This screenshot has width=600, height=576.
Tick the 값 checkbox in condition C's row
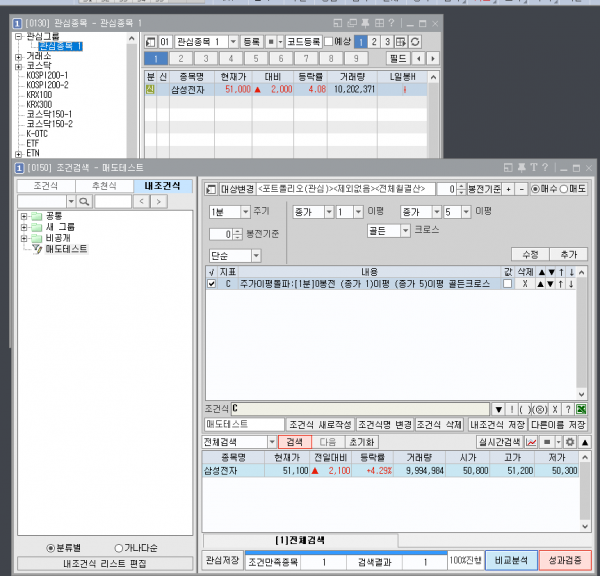tap(507, 284)
